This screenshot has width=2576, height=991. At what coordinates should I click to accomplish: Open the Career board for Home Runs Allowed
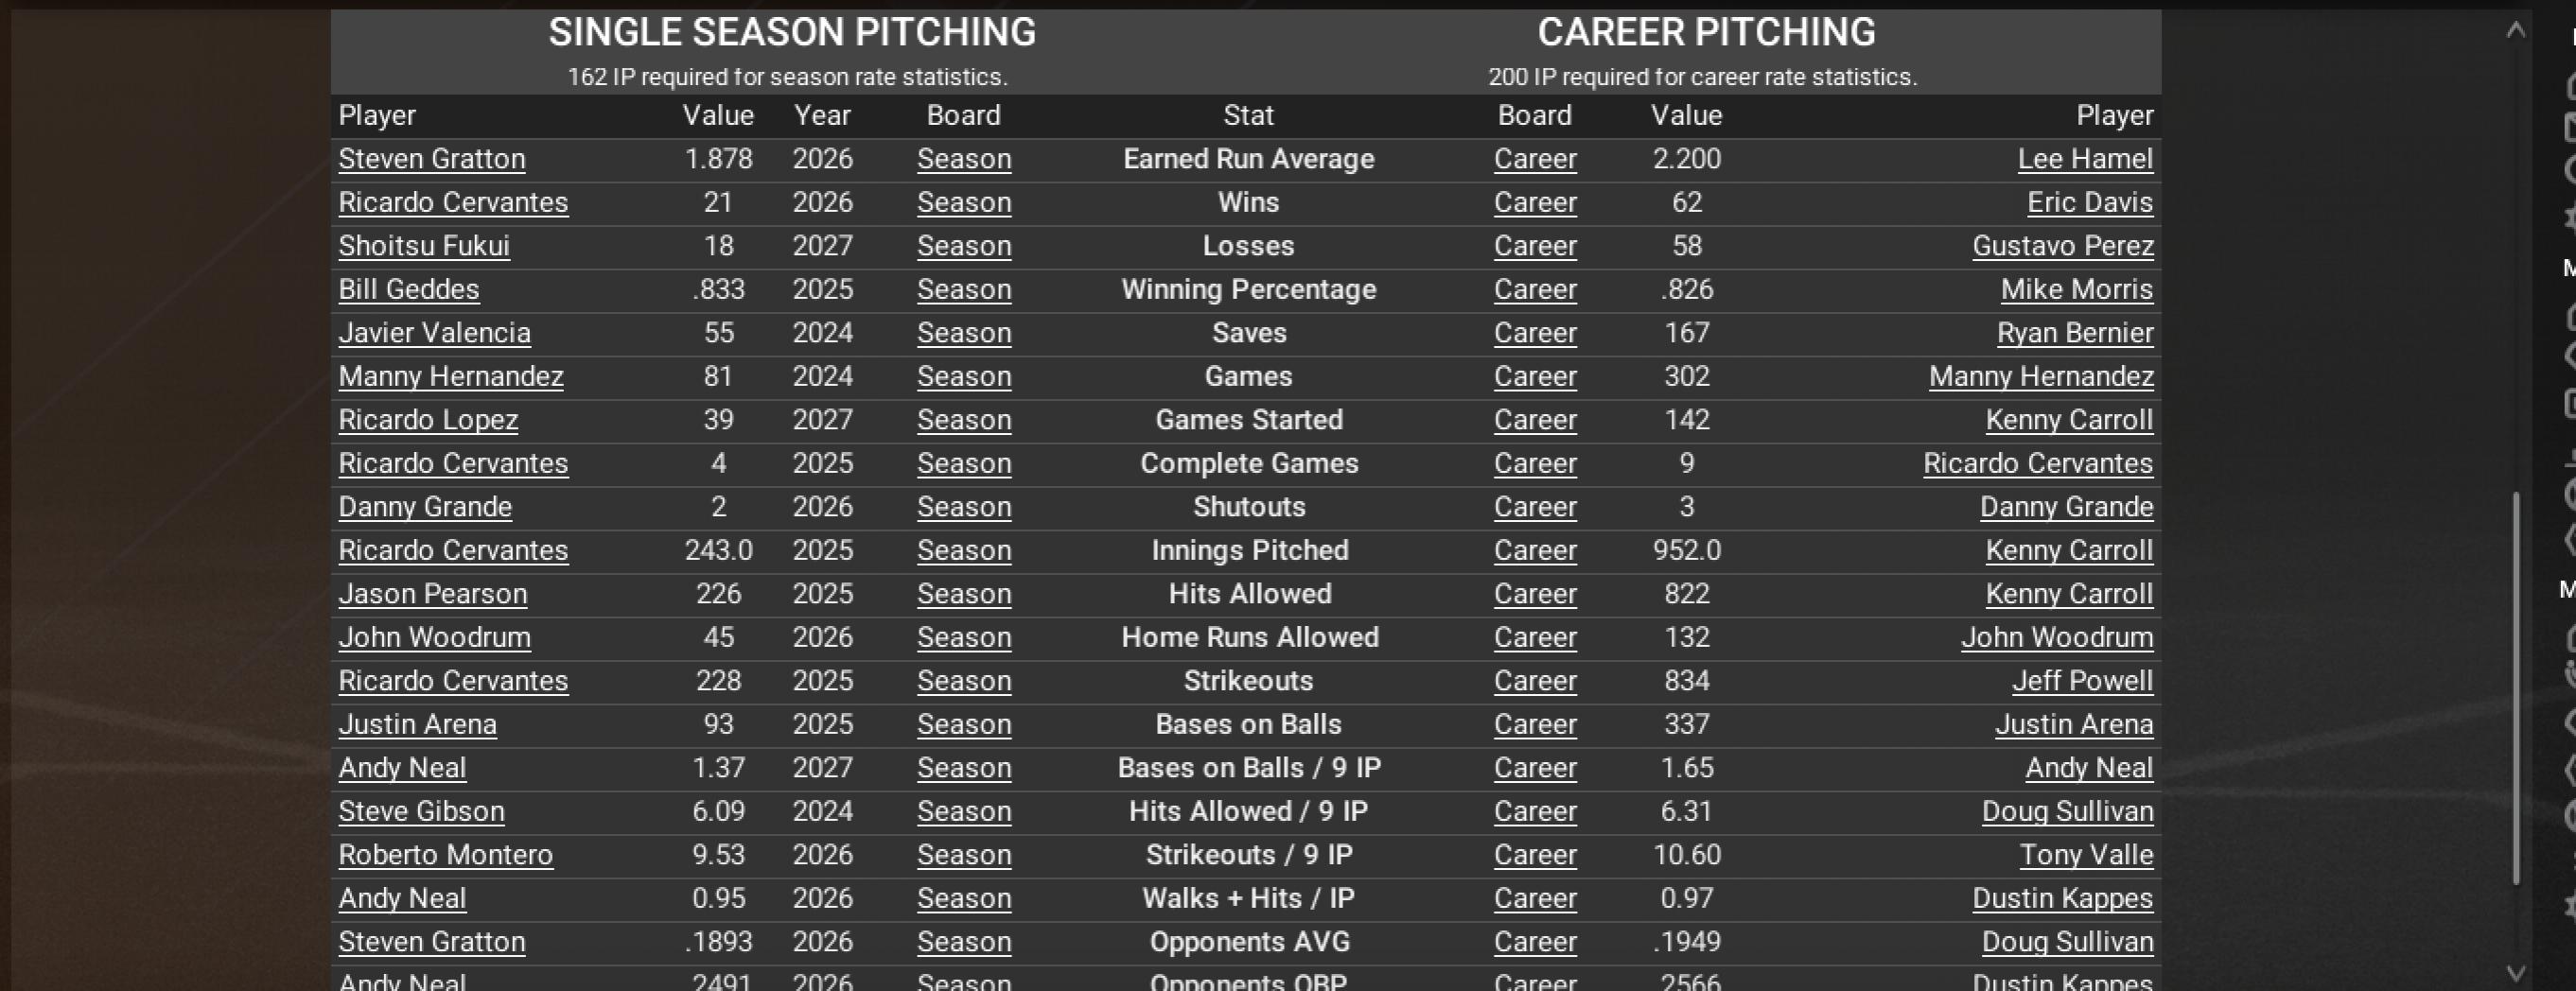coord(1535,638)
